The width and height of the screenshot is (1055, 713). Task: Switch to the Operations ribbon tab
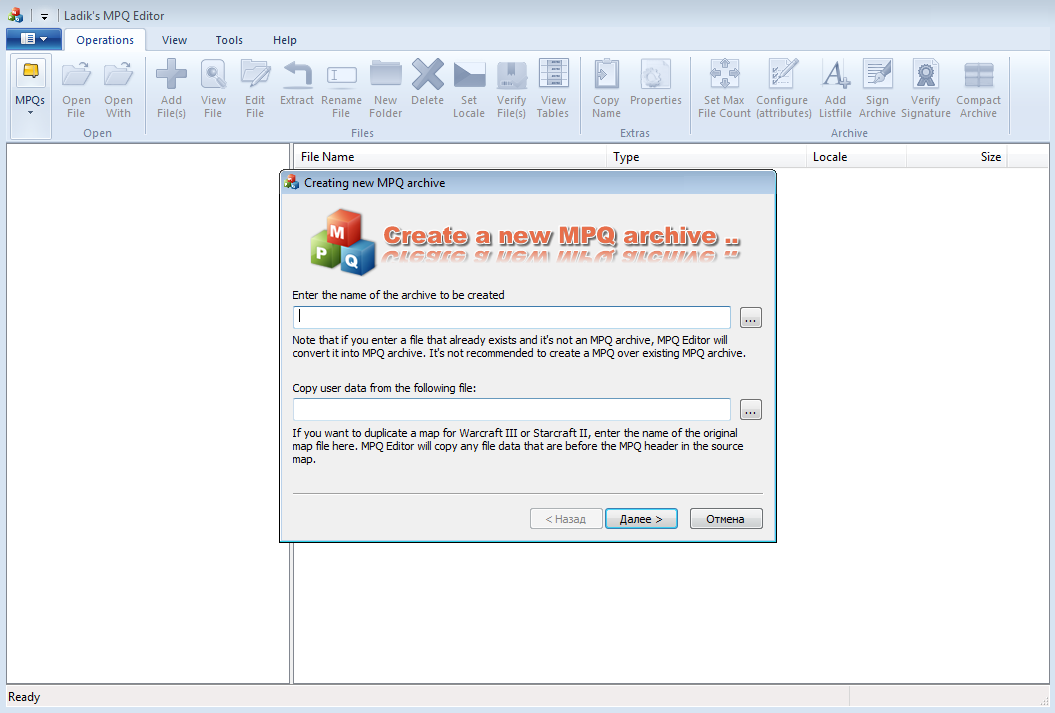[105, 40]
